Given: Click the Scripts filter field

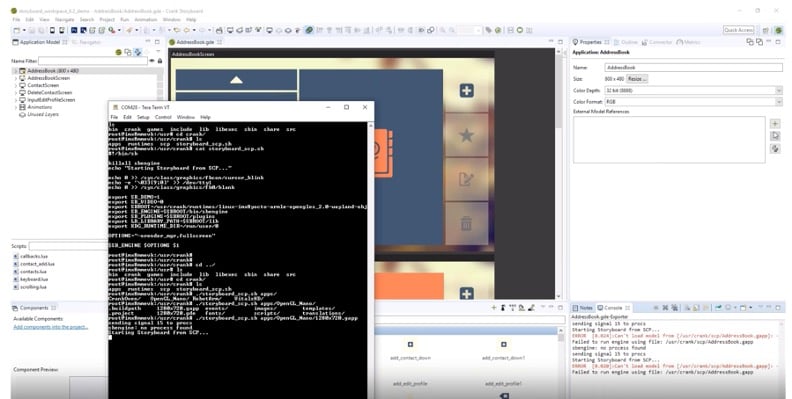Looking at the screenshot, I should pyautogui.click(x=68, y=246).
